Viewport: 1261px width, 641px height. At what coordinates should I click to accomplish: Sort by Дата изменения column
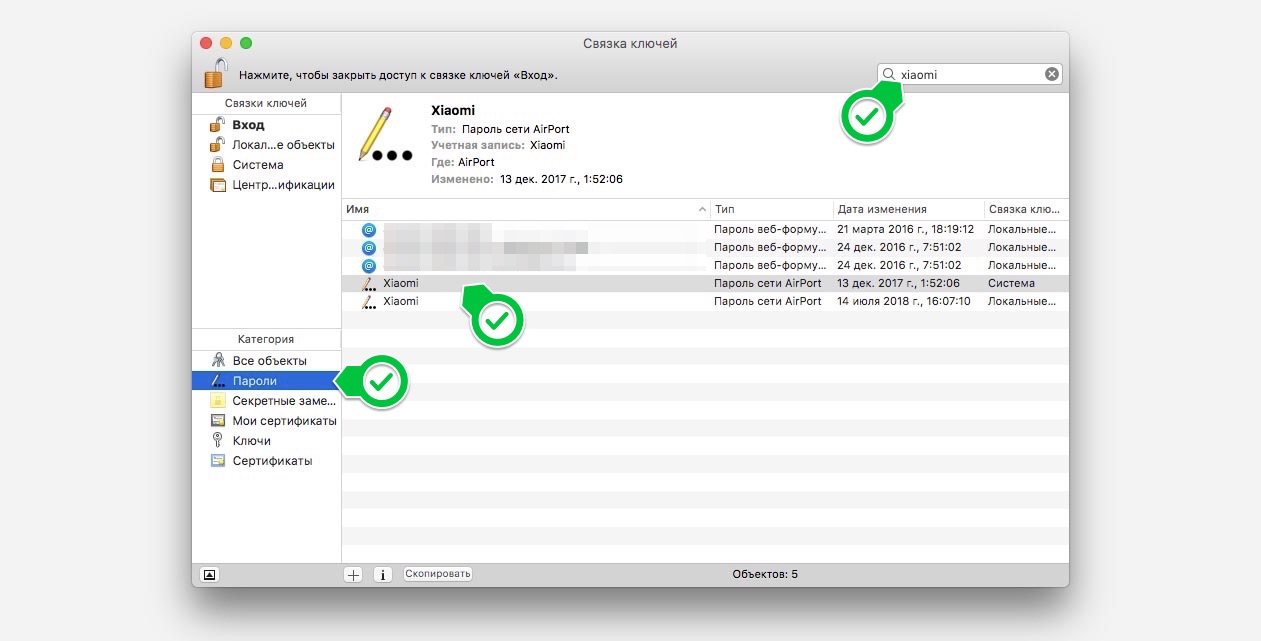(905, 210)
